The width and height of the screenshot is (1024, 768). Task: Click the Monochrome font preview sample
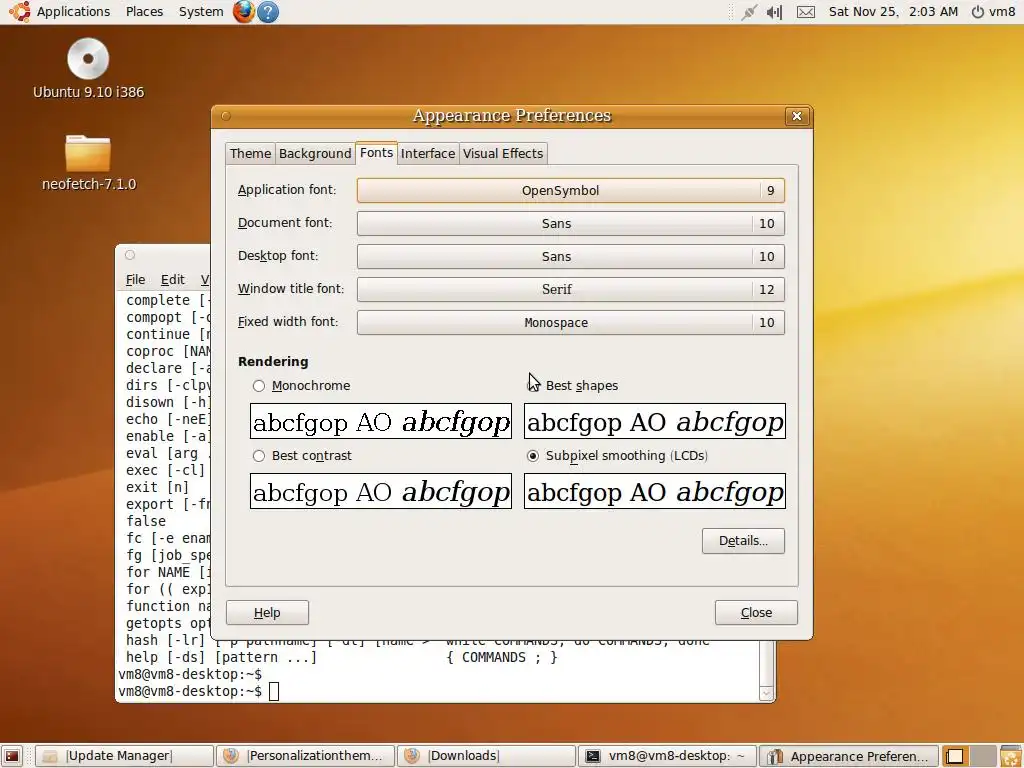[x=381, y=421]
